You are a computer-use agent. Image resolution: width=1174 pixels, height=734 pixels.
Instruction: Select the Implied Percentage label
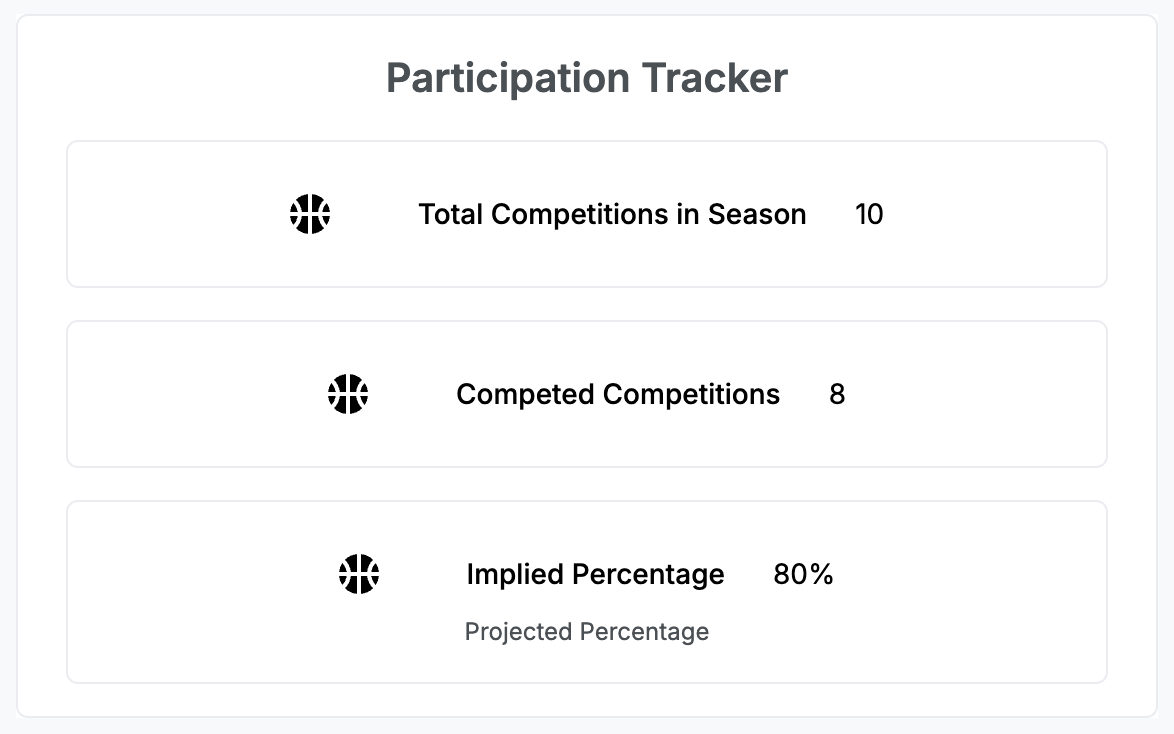(x=595, y=574)
